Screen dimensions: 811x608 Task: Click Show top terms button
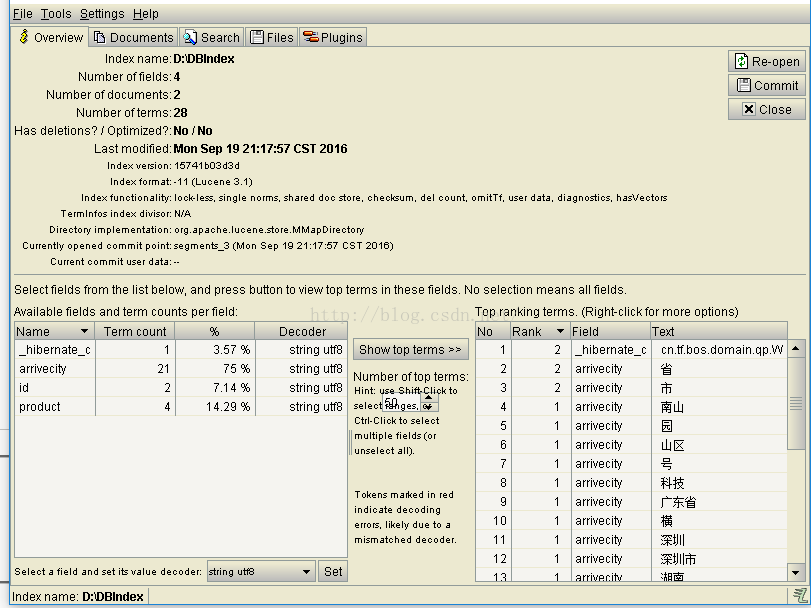[411, 349]
